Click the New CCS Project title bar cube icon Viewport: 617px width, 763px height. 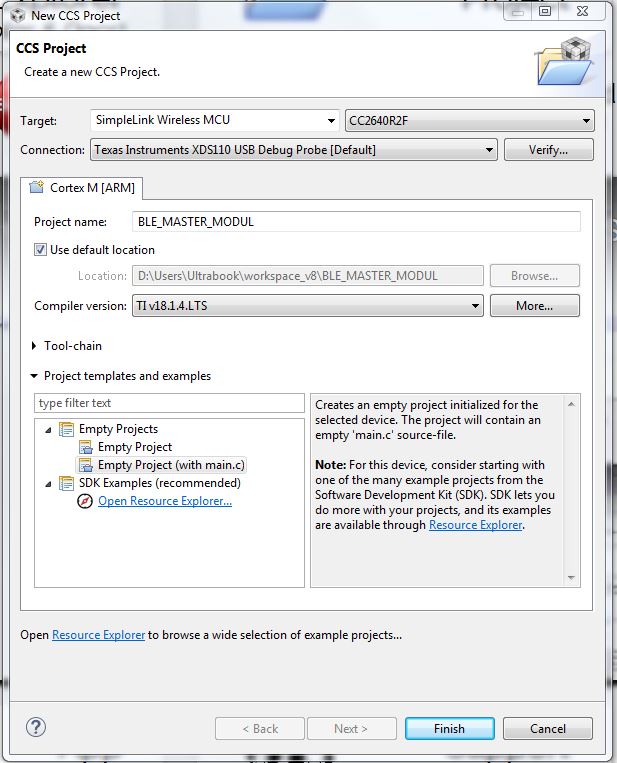tap(18, 16)
